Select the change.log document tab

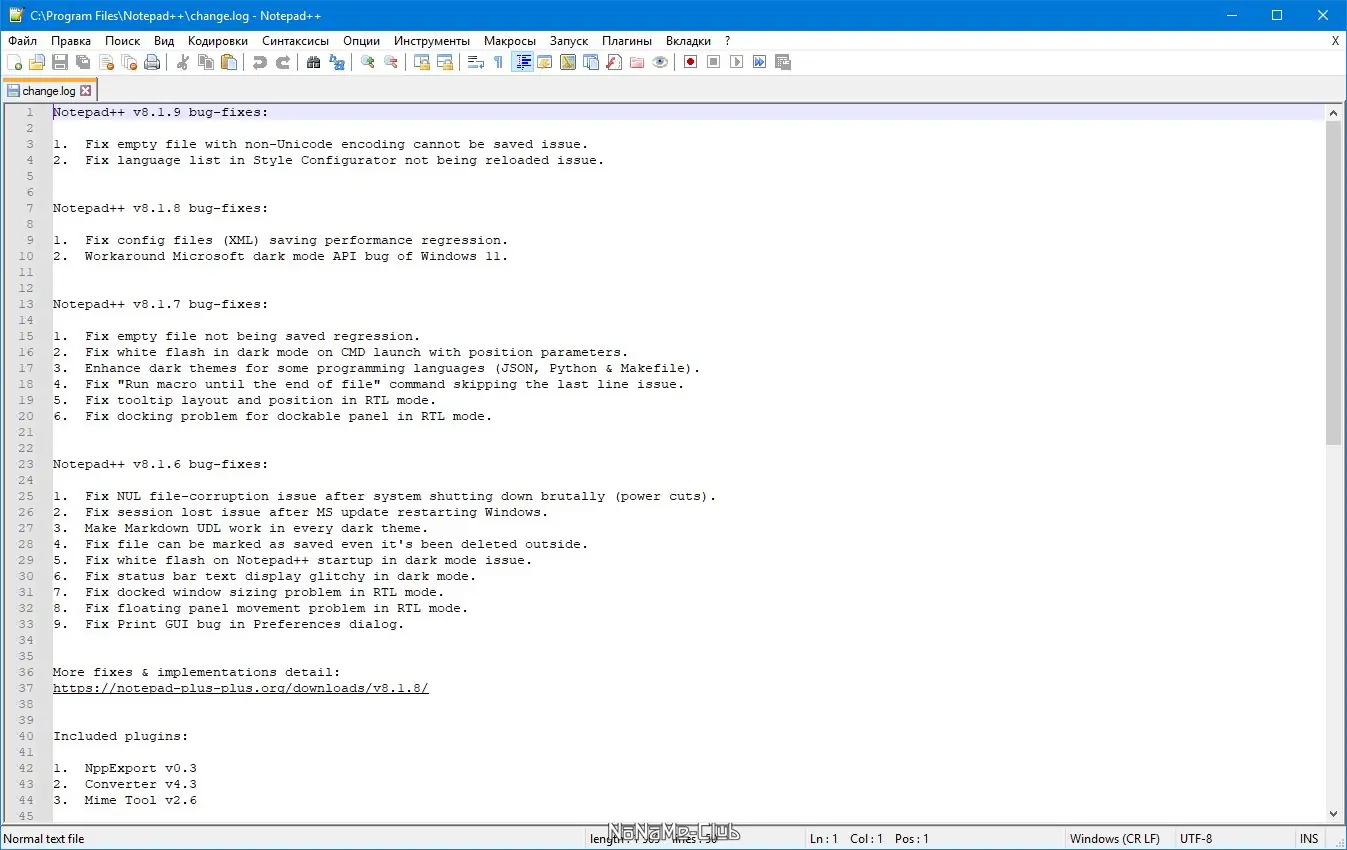[x=49, y=90]
